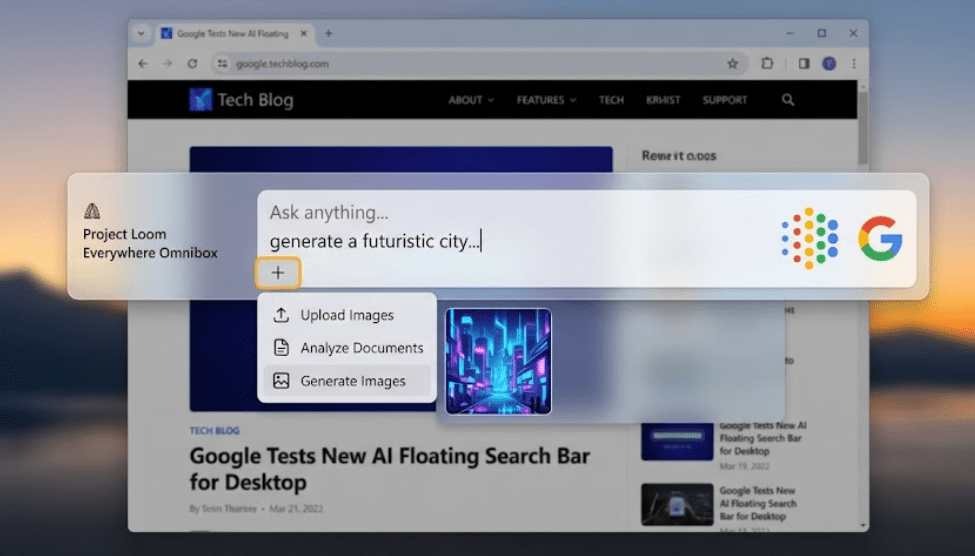Click the search magnifier in site header
This screenshot has height=556, width=975.
788,100
